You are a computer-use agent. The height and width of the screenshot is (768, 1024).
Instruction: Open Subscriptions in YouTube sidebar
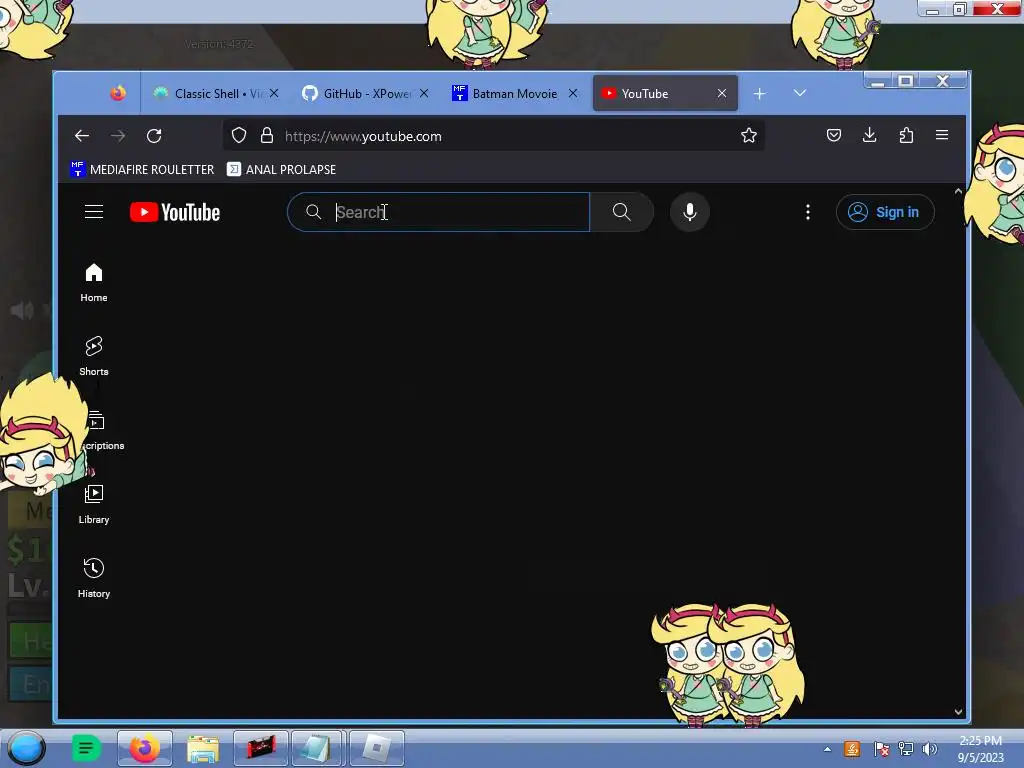coord(98,431)
